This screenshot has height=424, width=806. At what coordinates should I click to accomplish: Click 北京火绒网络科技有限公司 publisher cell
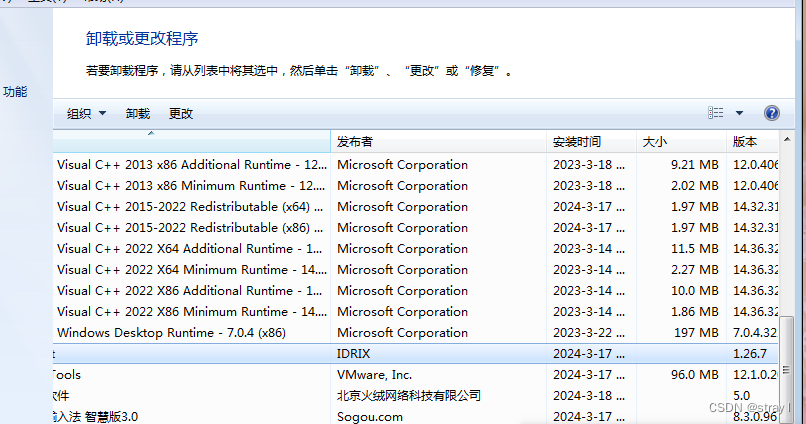pos(409,396)
